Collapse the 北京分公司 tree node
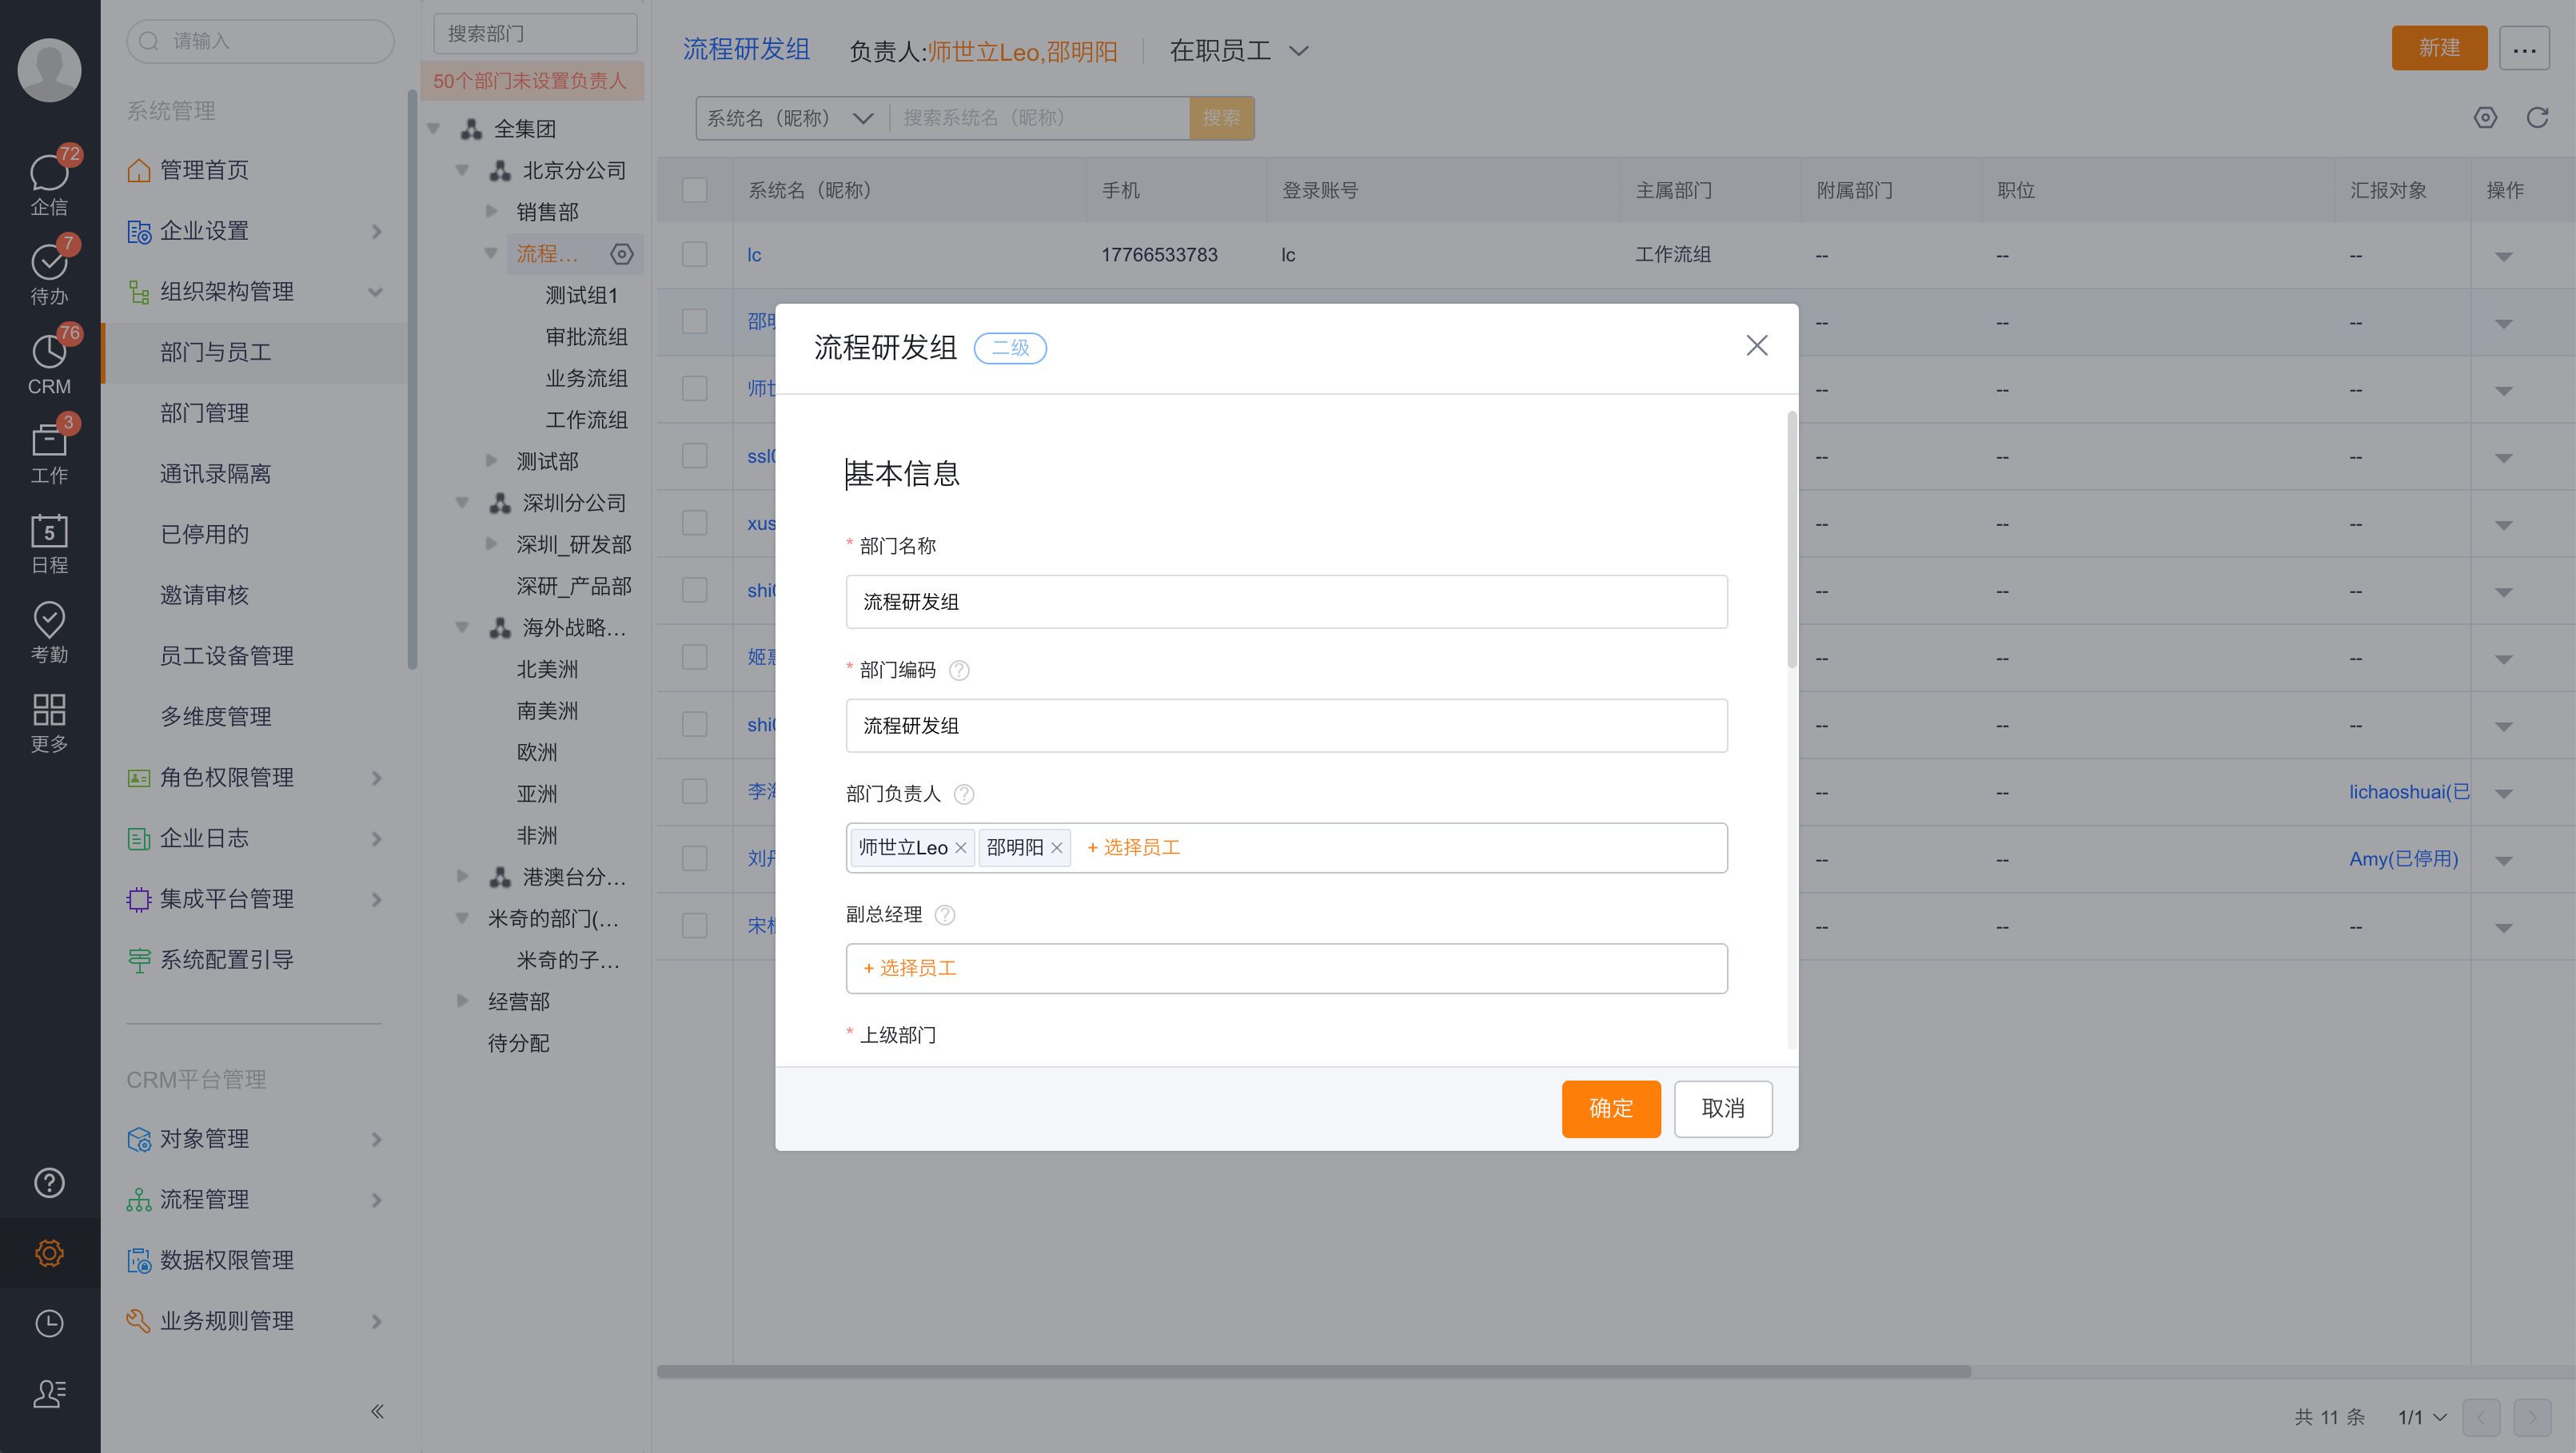Image resolution: width=2576 pixels, height=1453 pixels. coord(462,169)
